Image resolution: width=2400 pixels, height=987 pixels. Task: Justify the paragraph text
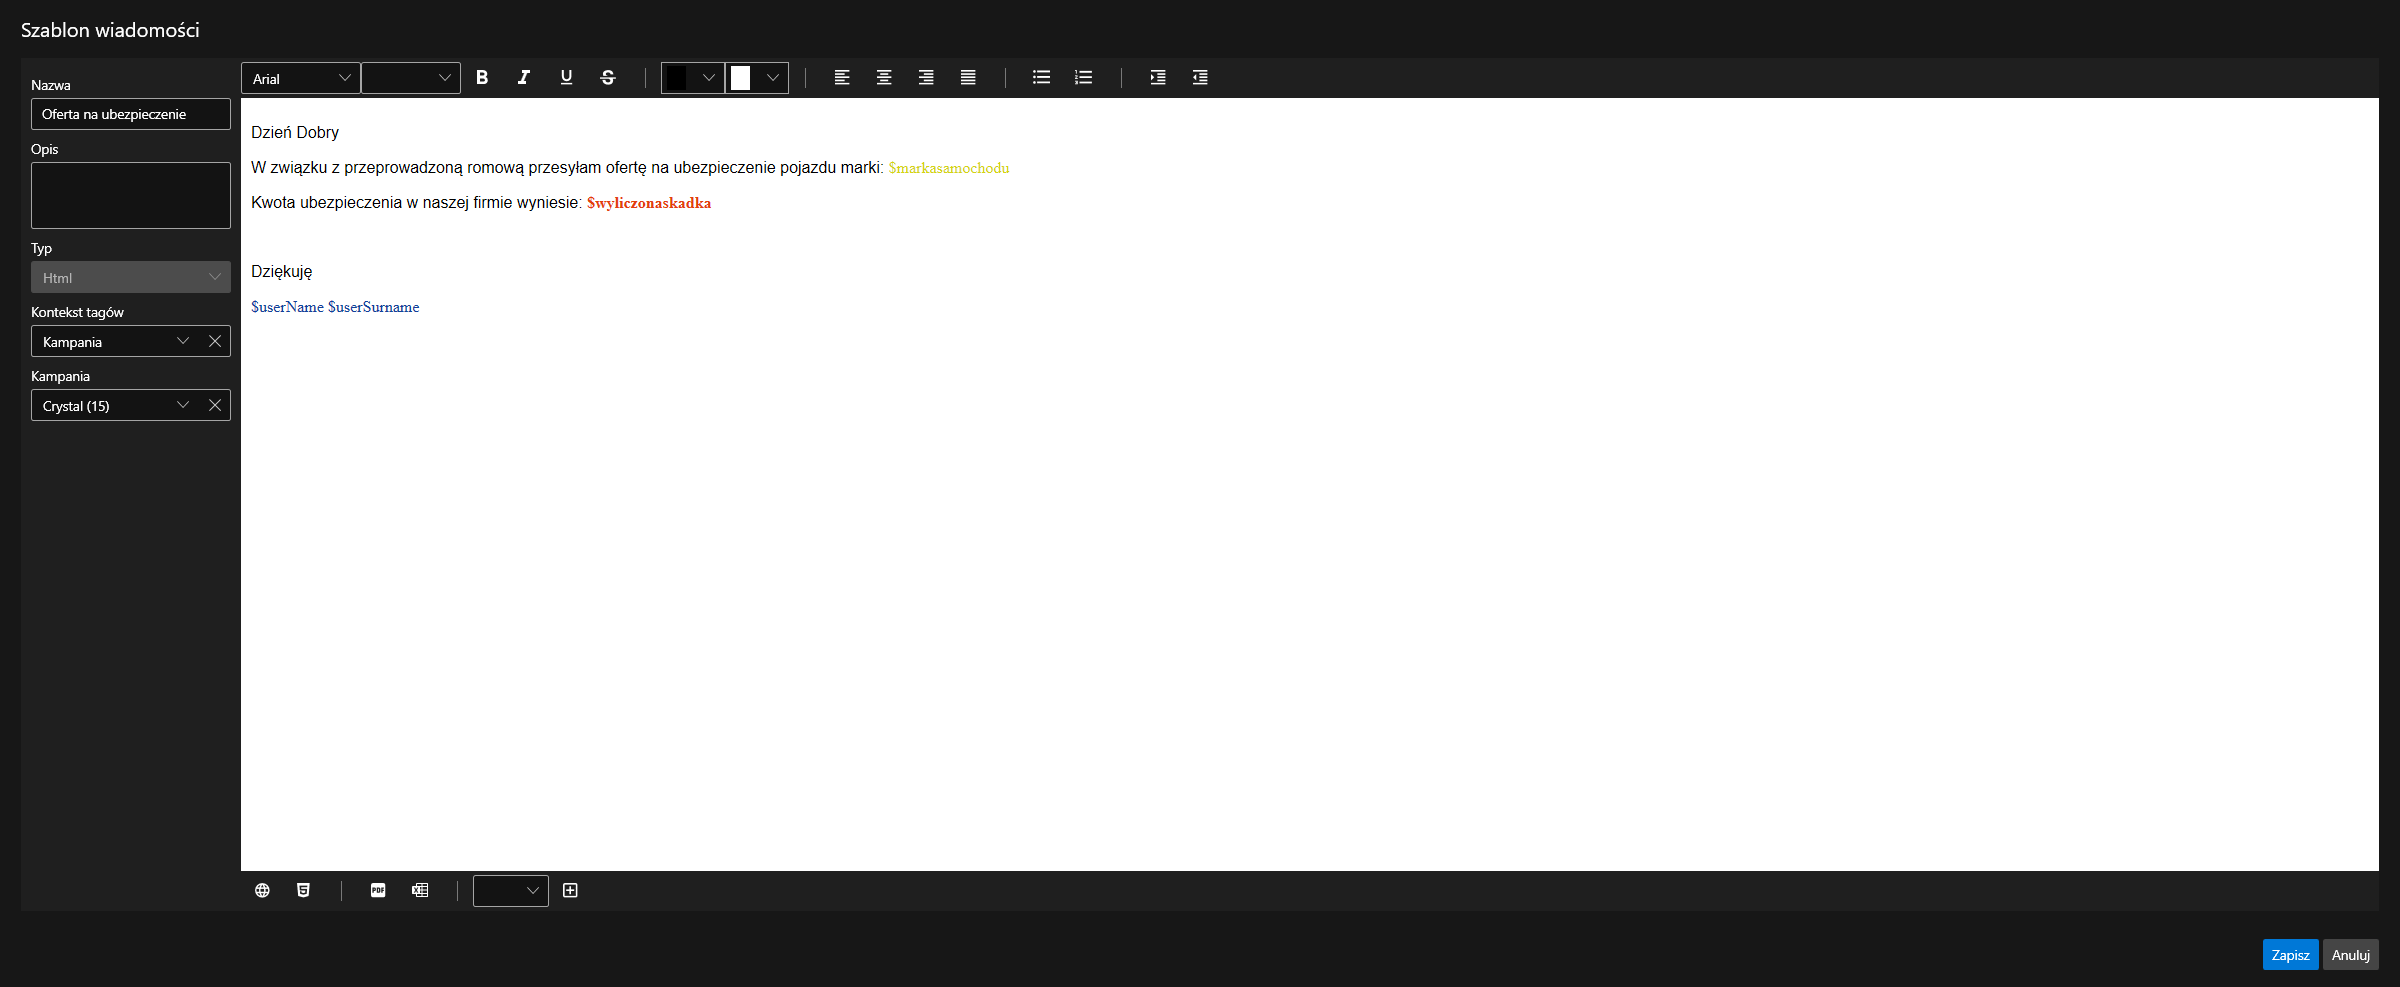click(968, 77)
